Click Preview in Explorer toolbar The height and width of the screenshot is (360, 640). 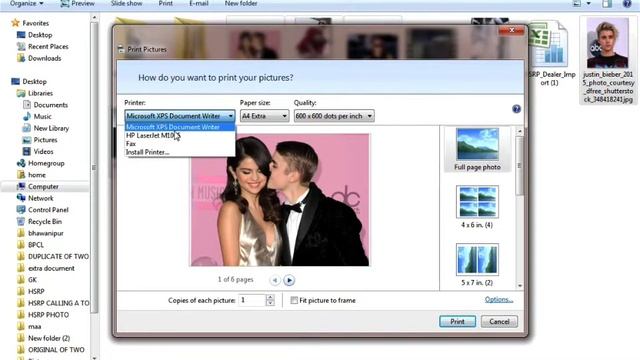(78, 3)
